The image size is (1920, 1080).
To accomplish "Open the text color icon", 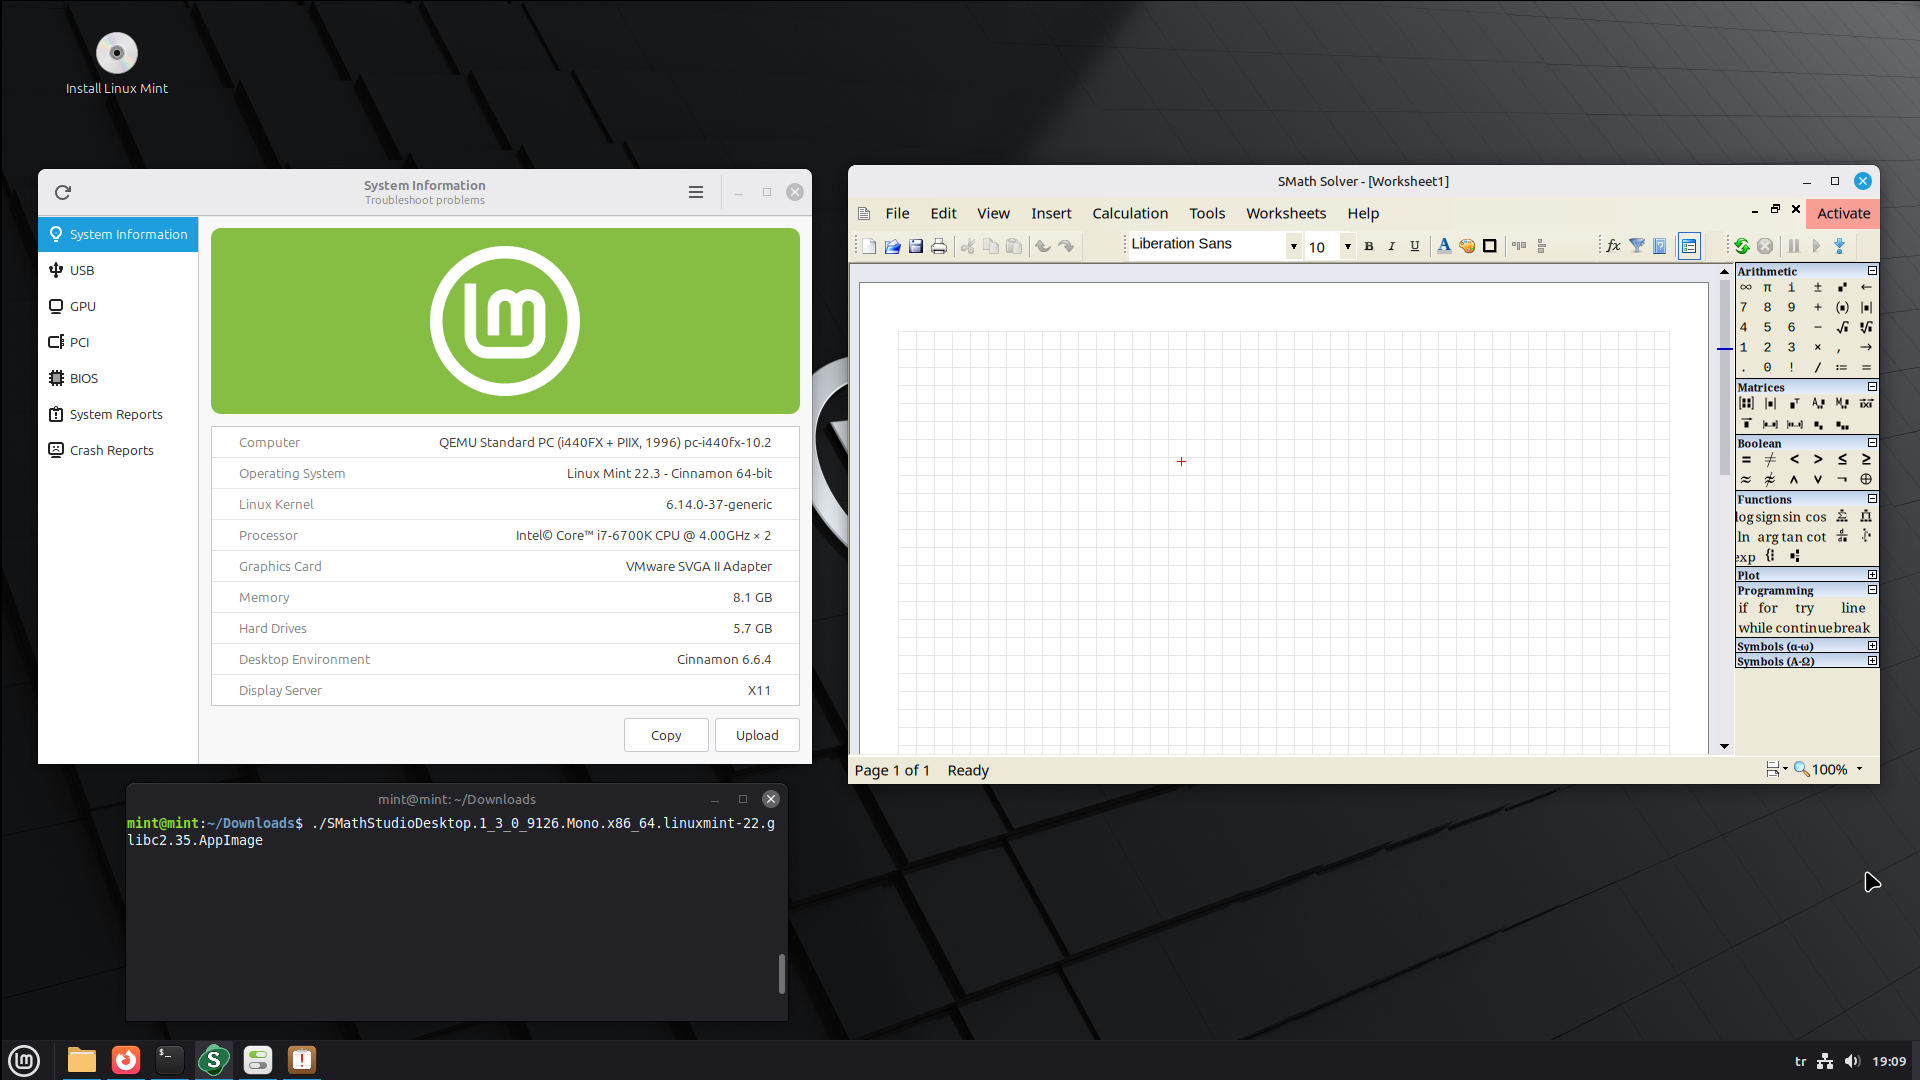I will 1443,246.
